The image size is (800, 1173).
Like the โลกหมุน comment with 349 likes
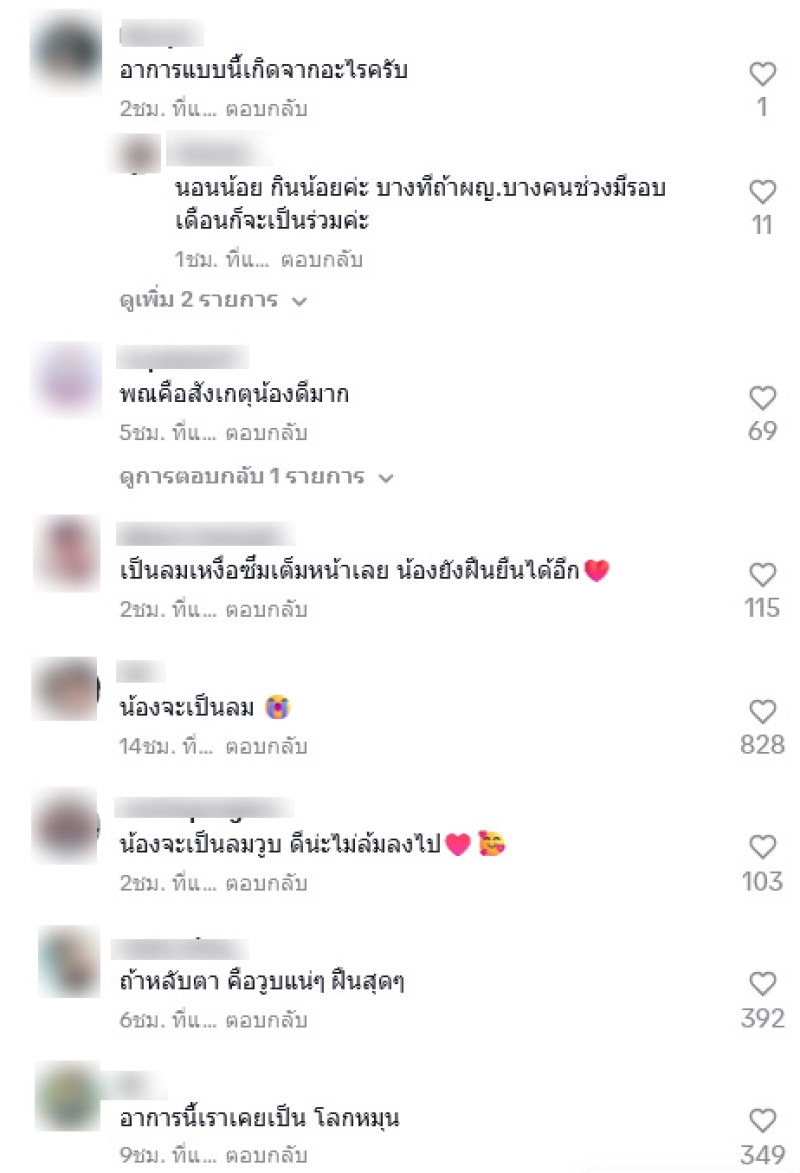(x=762, y=1120)
